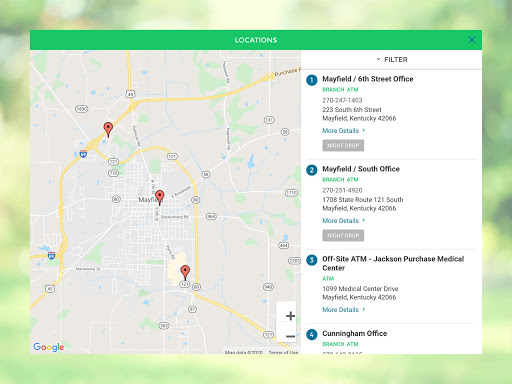Zoom in with the plus map button
This screenshot has width=512, height=384.
point(290,316)
